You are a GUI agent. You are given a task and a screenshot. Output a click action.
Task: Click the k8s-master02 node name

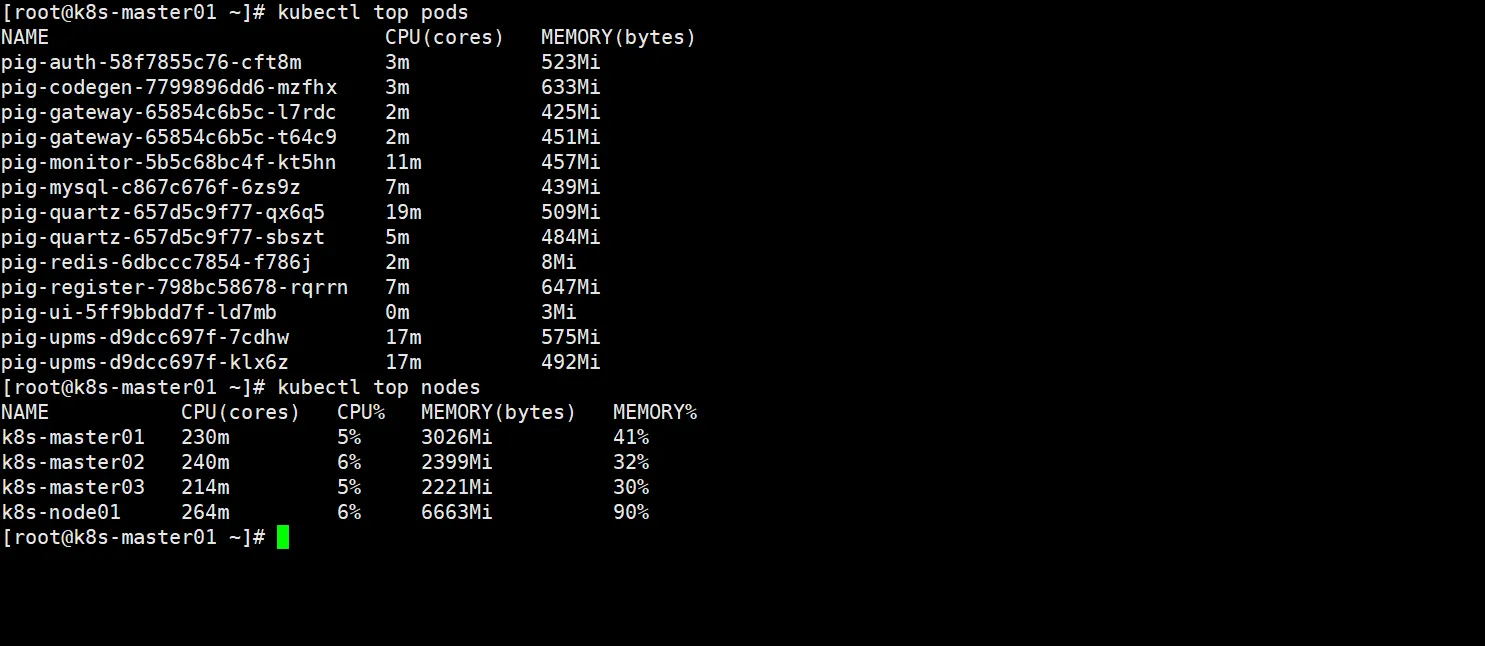[73, 463]
